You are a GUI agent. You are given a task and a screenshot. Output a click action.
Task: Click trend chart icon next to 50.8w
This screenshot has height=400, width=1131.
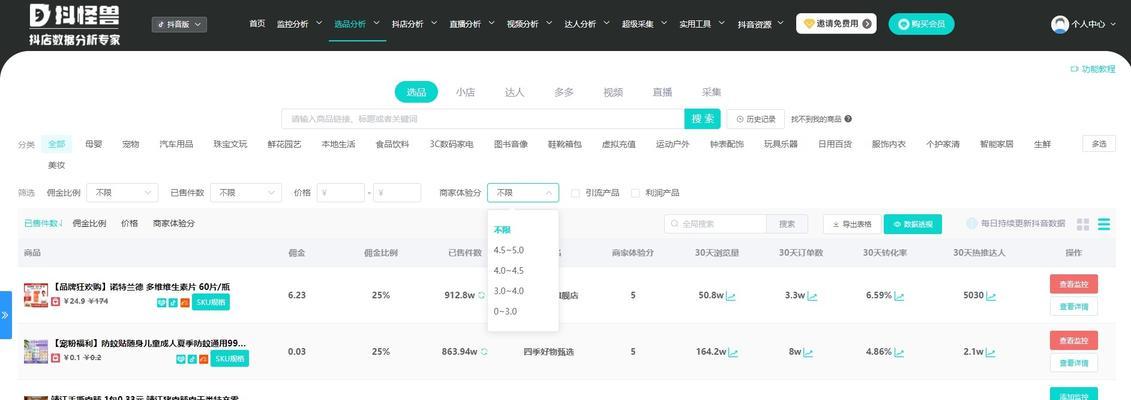point(731,295)
